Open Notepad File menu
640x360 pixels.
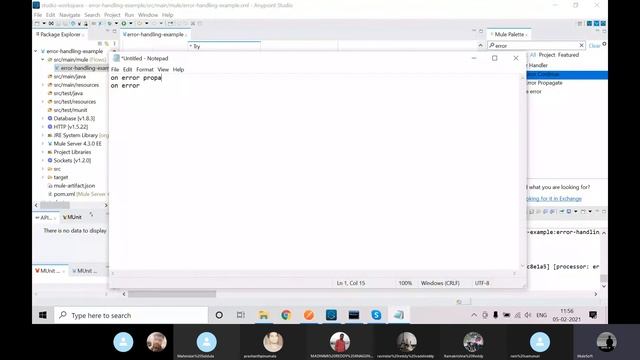tap(115, 69)
